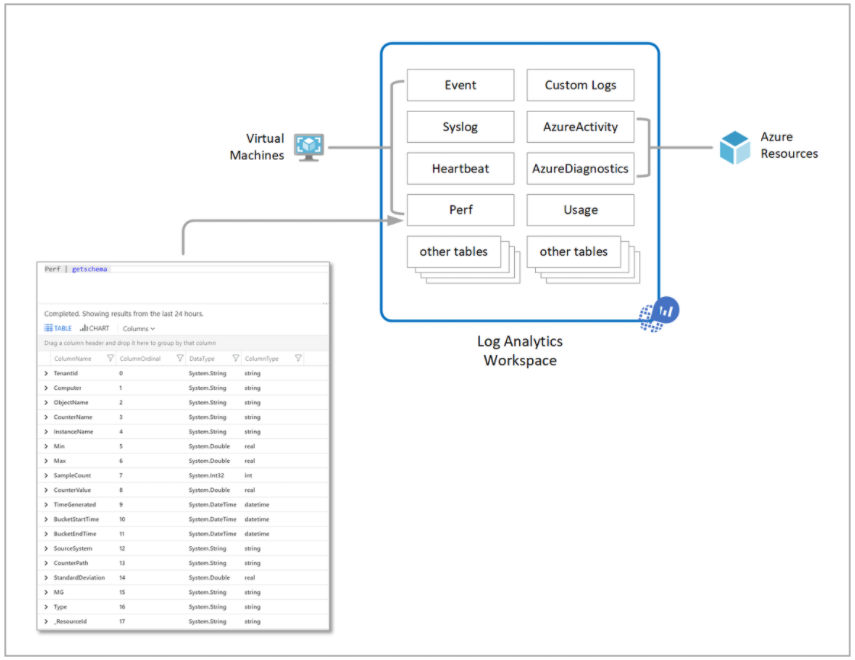Screen dimensions: 855x660
Task: Expand the BucketStartTime row
Action: (x=46, y=519)
